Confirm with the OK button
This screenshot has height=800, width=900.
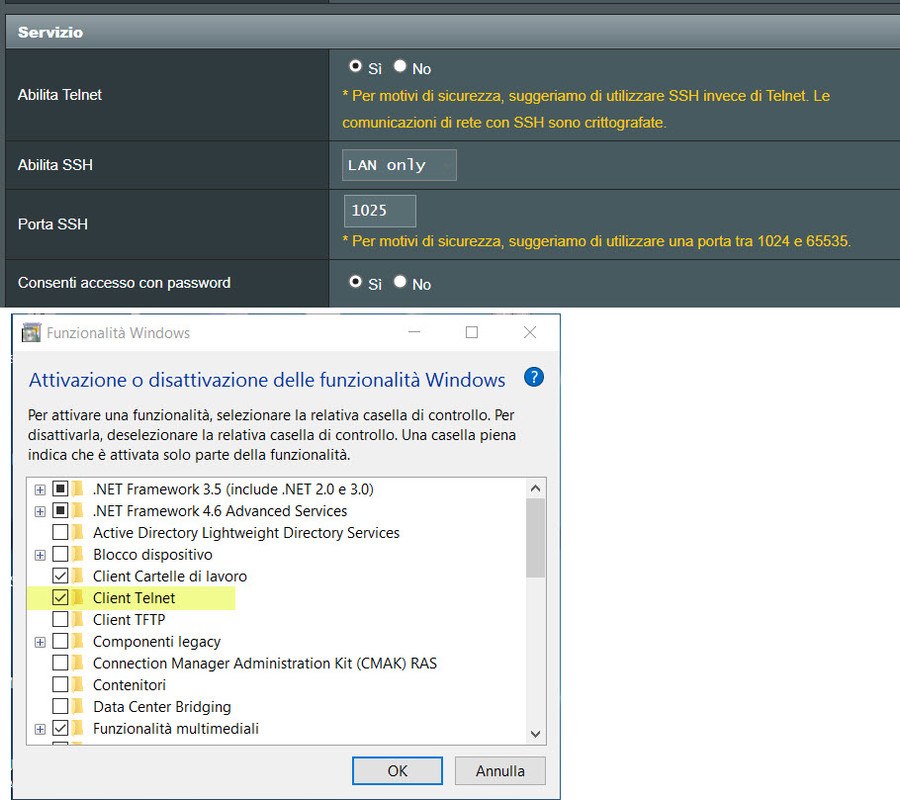click(397, 771)
